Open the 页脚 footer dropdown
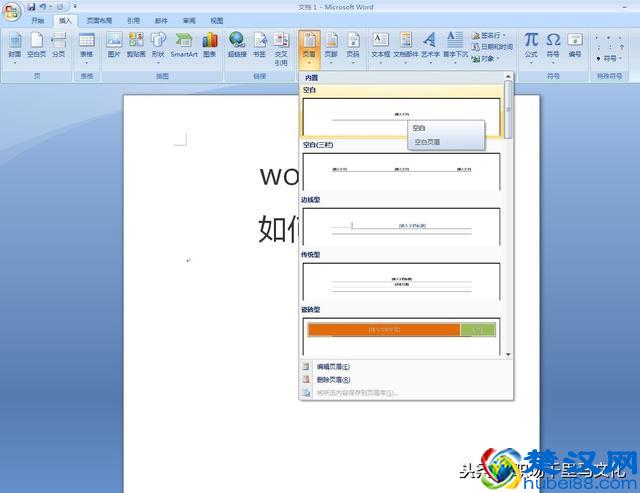 click(x=331, y=44)
